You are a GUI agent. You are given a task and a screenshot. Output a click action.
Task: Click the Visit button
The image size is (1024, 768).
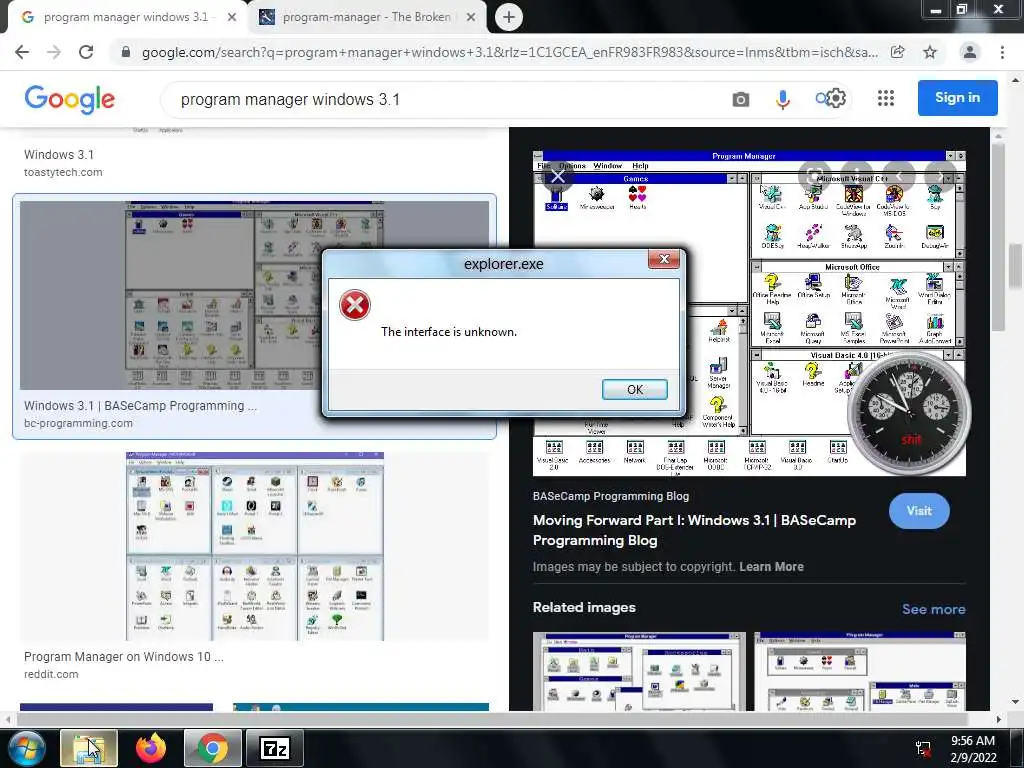click(x=919, y=511)
